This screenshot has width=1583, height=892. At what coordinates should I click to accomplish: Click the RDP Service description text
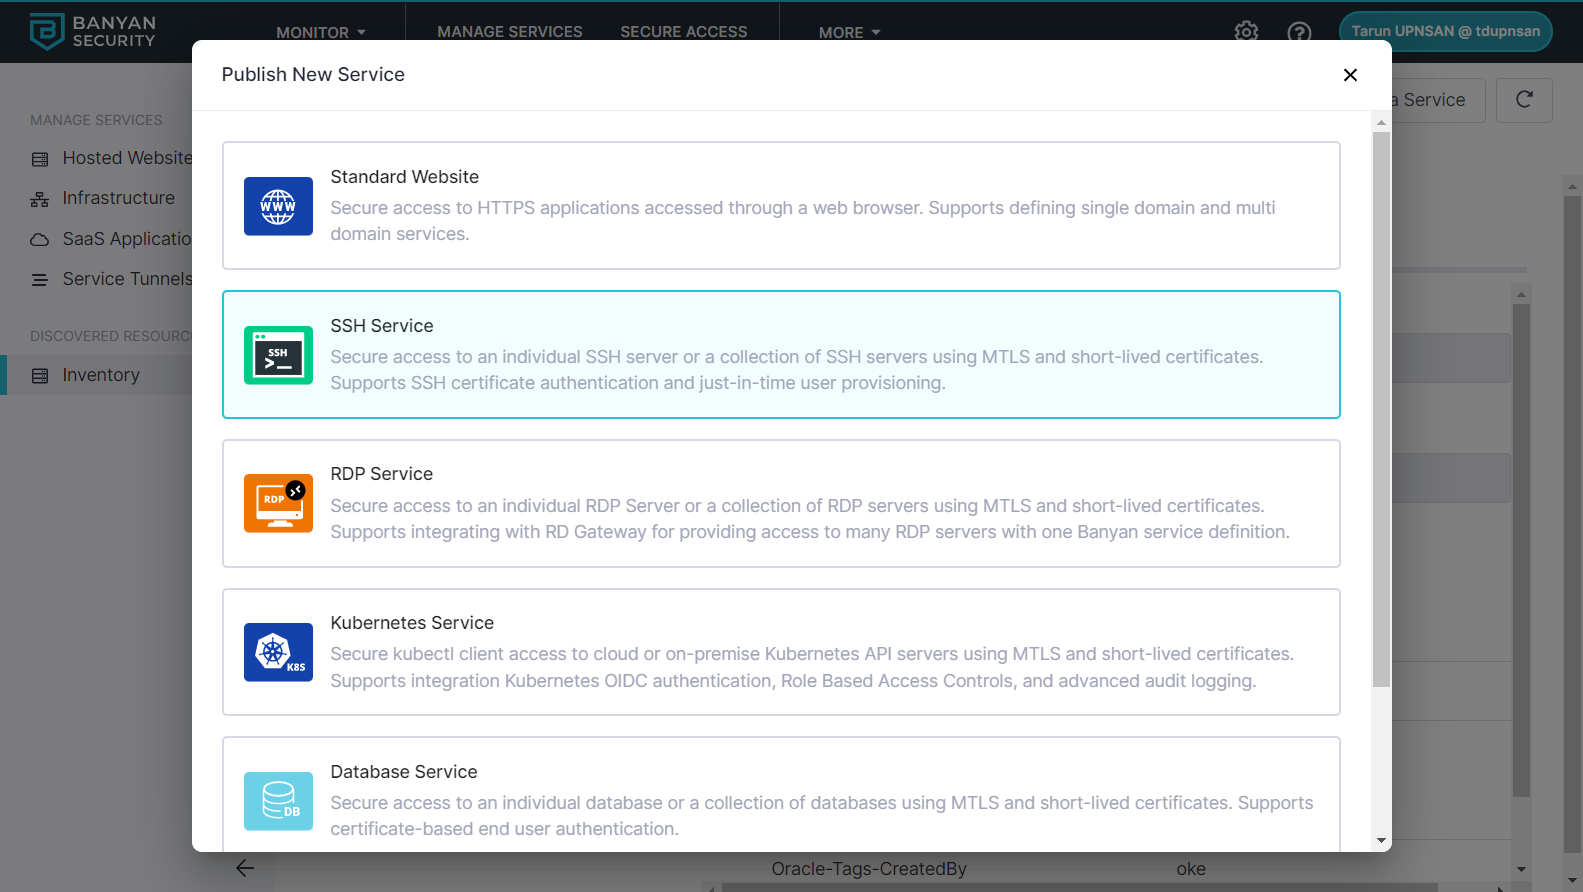810,519
